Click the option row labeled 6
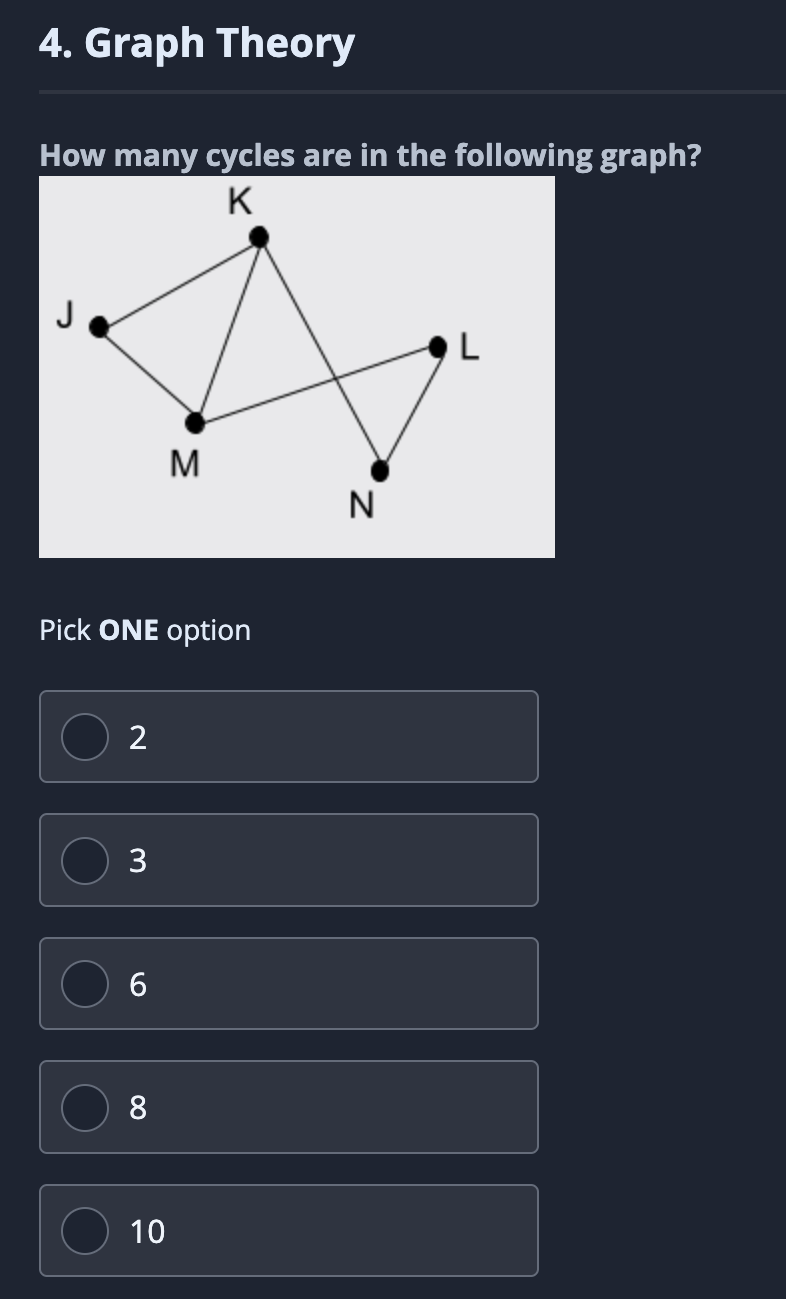Screen dimensions: 786x1299 tap(288, 984)
